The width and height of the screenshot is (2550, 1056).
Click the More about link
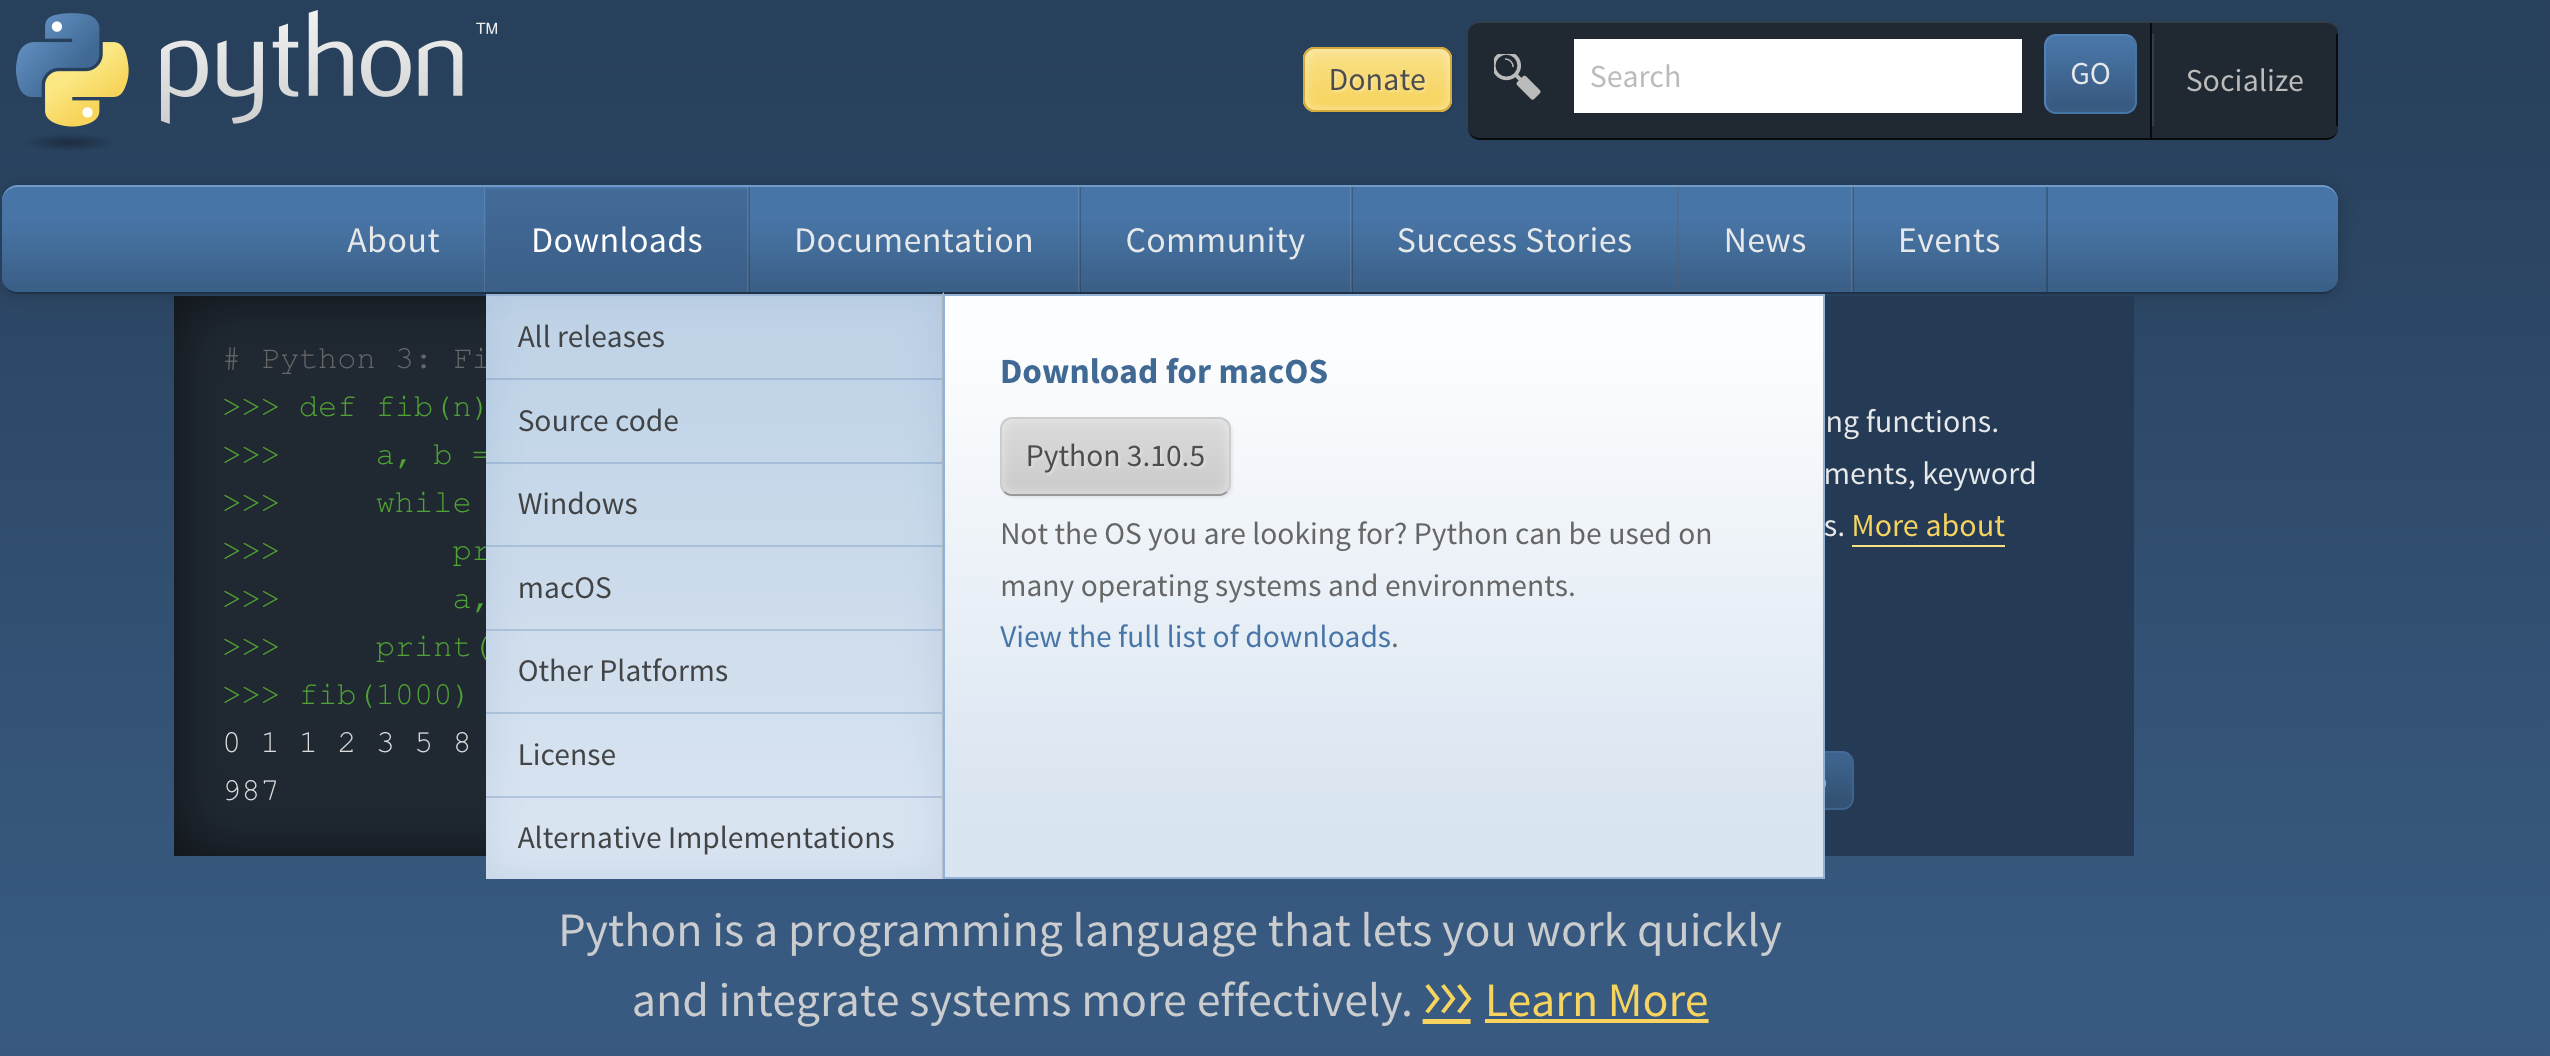(x=1929, y=525)
